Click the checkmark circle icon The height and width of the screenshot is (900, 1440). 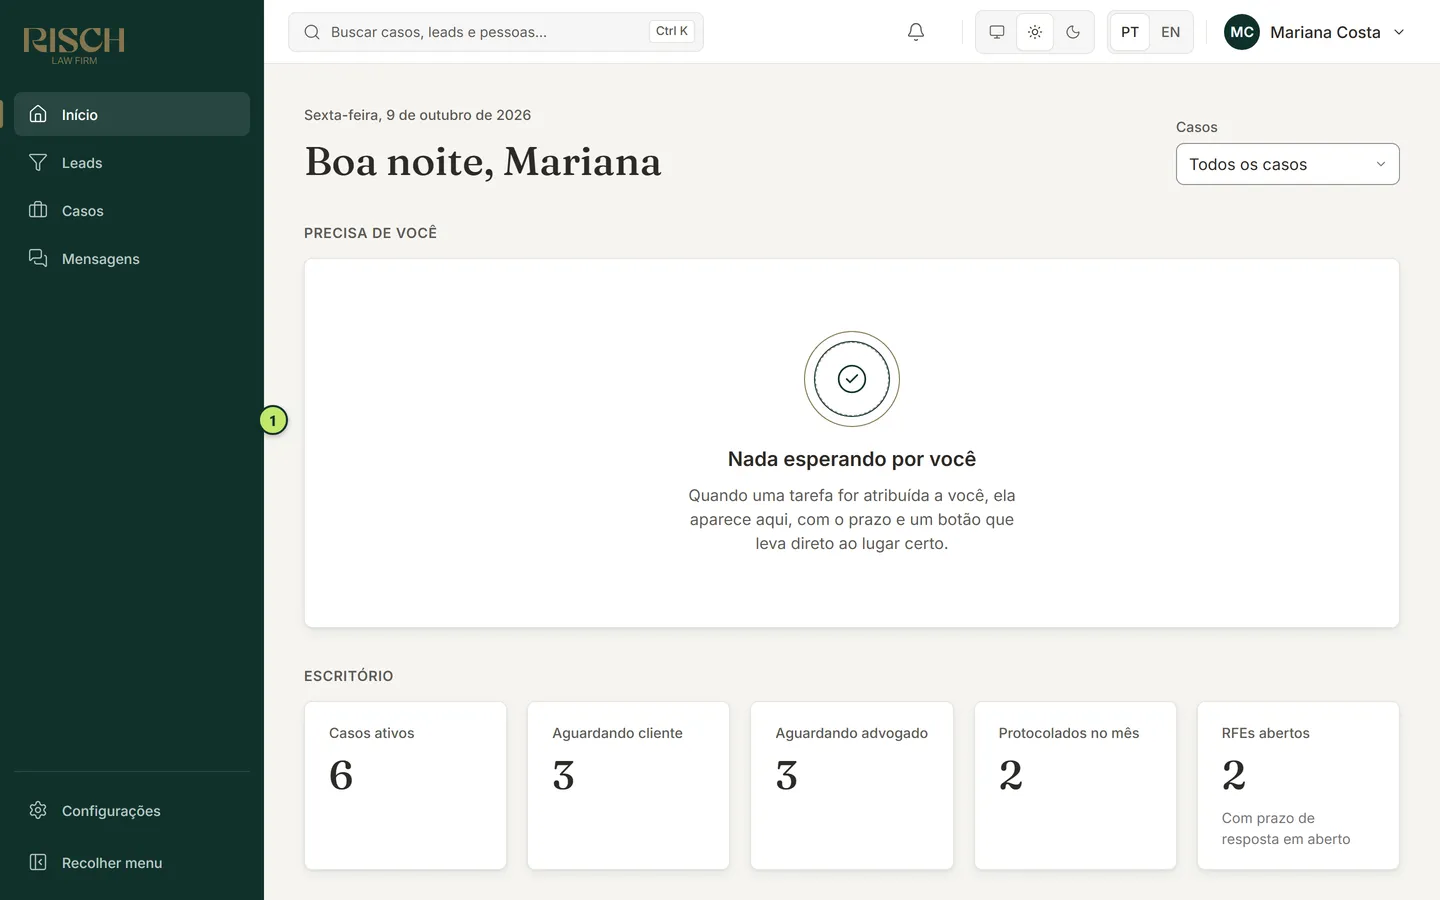(x=852, y=379)
